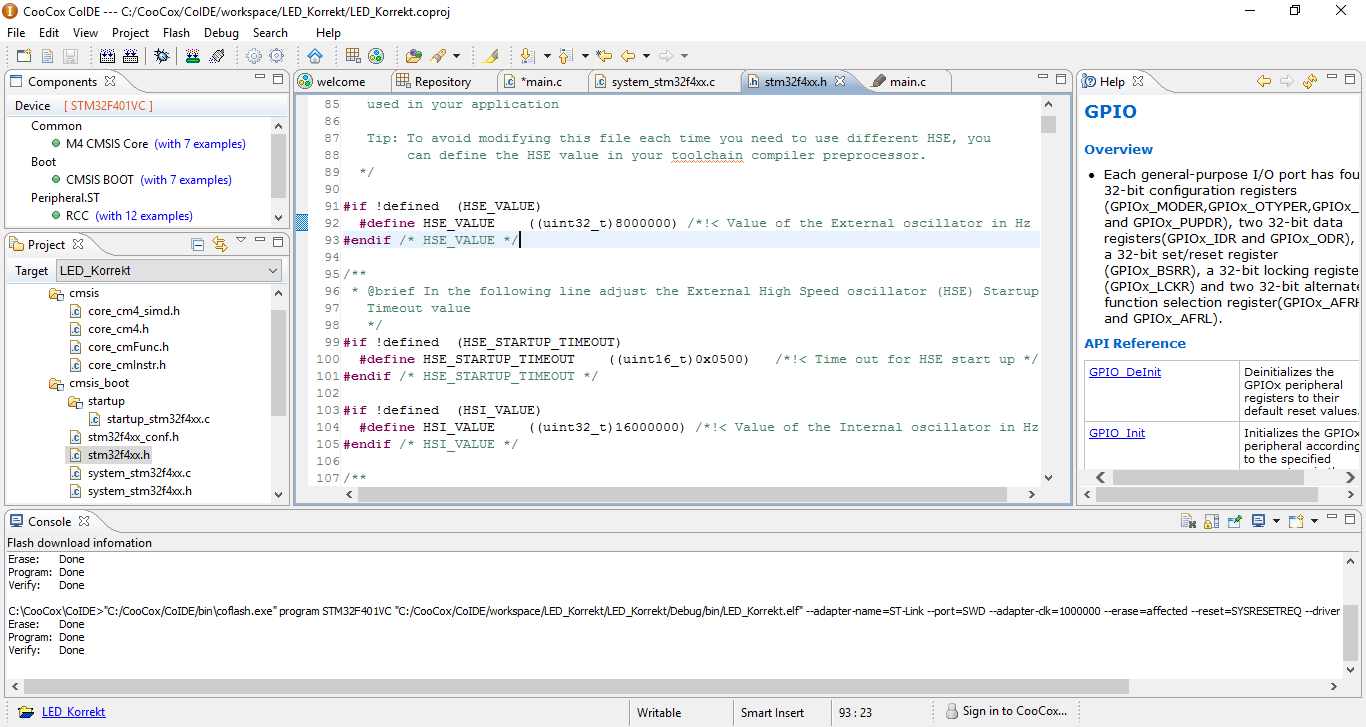This screenshot has width=1366, height=727.
Task: Open the Search toolbar icon dropdown arrow
Action: click(457, 56)
